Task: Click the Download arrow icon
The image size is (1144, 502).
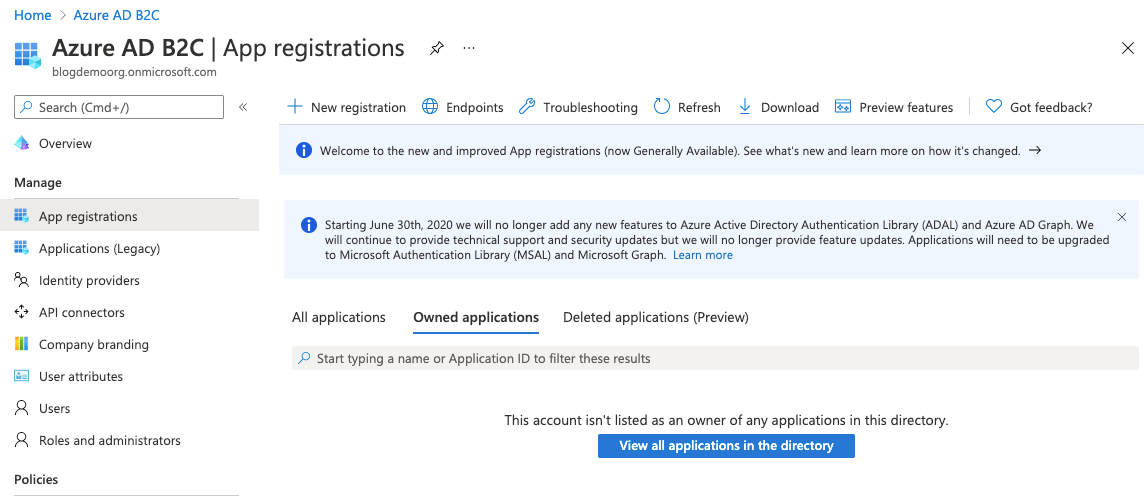Action: pos(745,107)
